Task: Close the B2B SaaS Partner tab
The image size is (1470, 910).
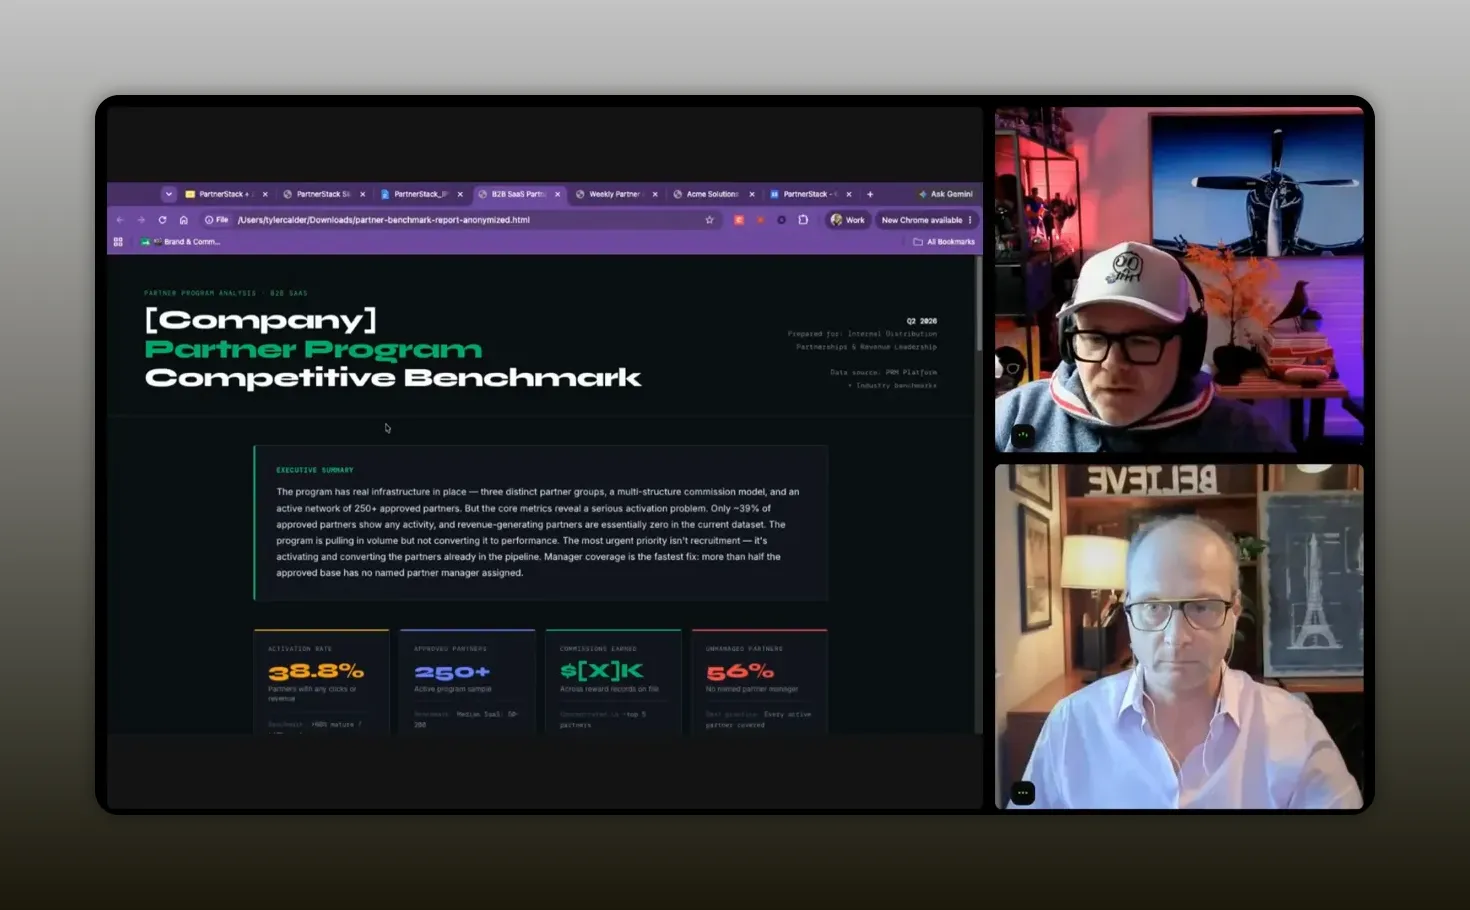Action: (x=558, y=194)
